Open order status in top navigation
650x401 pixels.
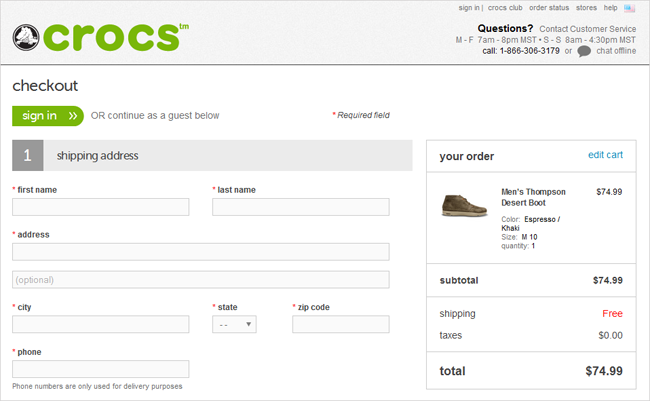pos(549,8)
